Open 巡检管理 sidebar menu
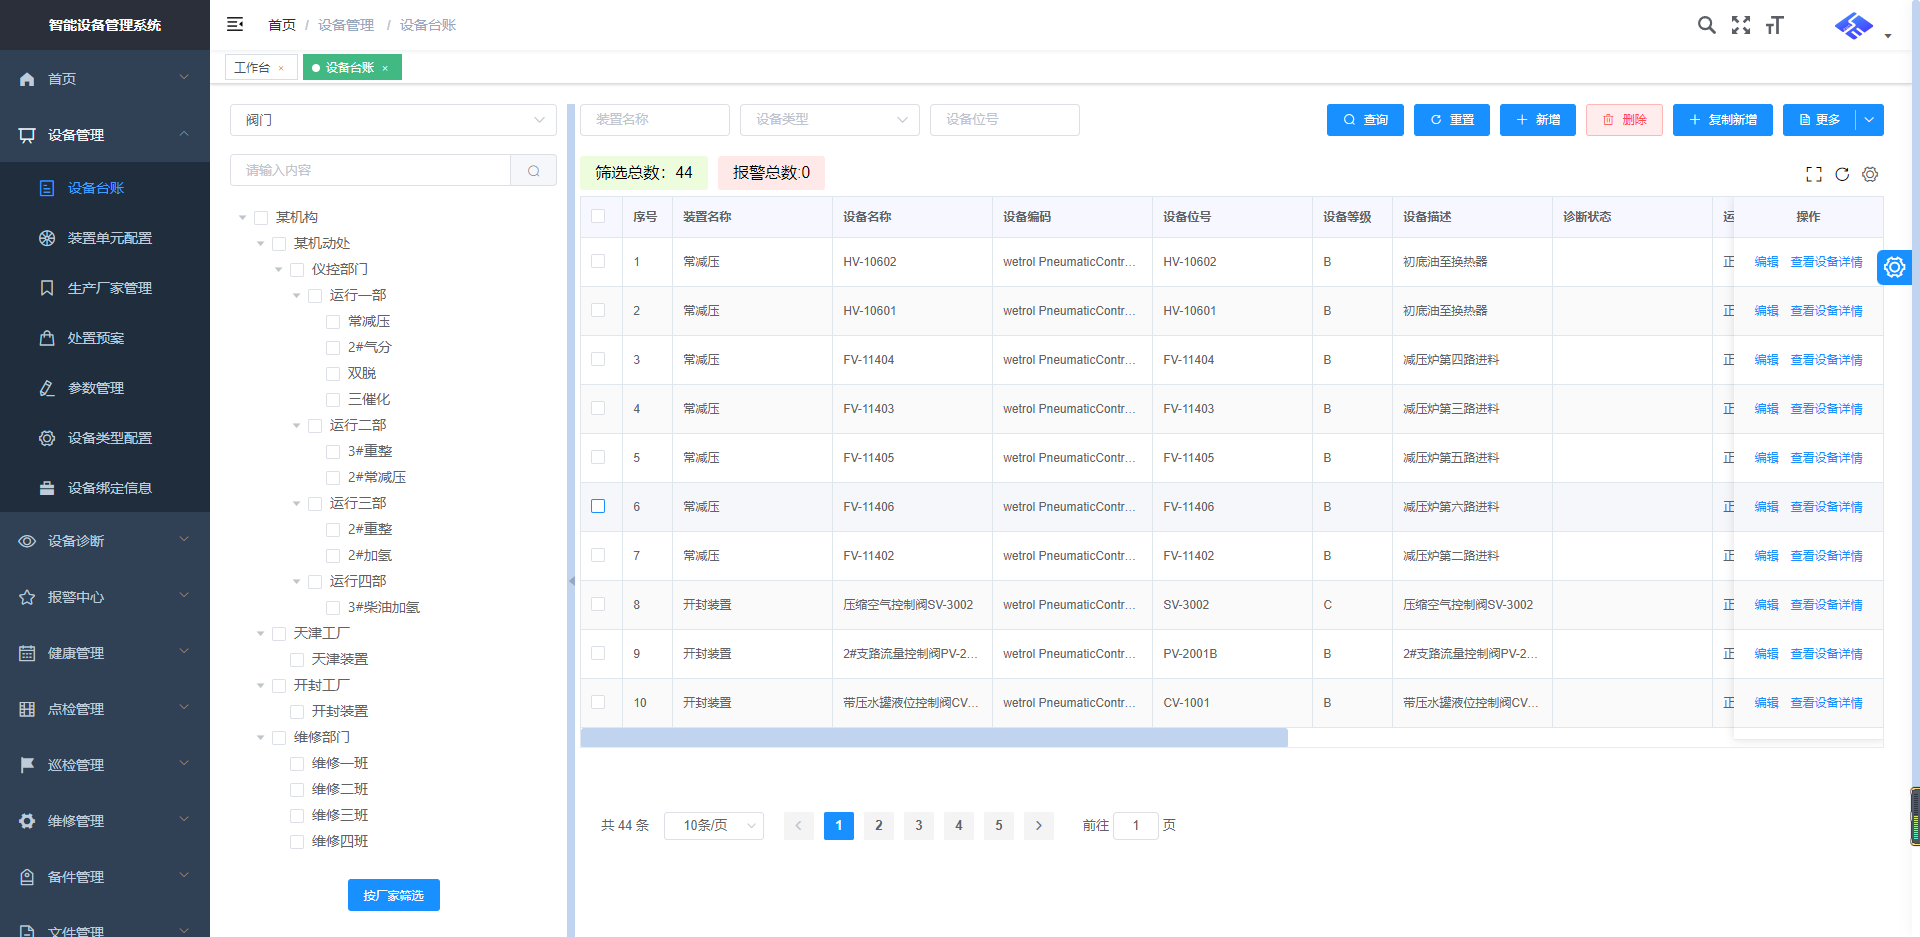This screenshot has width=1920, height=937. 105,765
